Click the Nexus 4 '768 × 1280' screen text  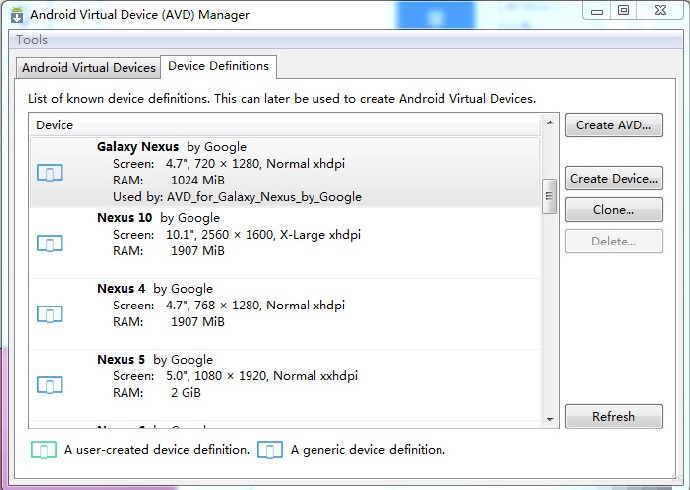(x=227, y=305)
